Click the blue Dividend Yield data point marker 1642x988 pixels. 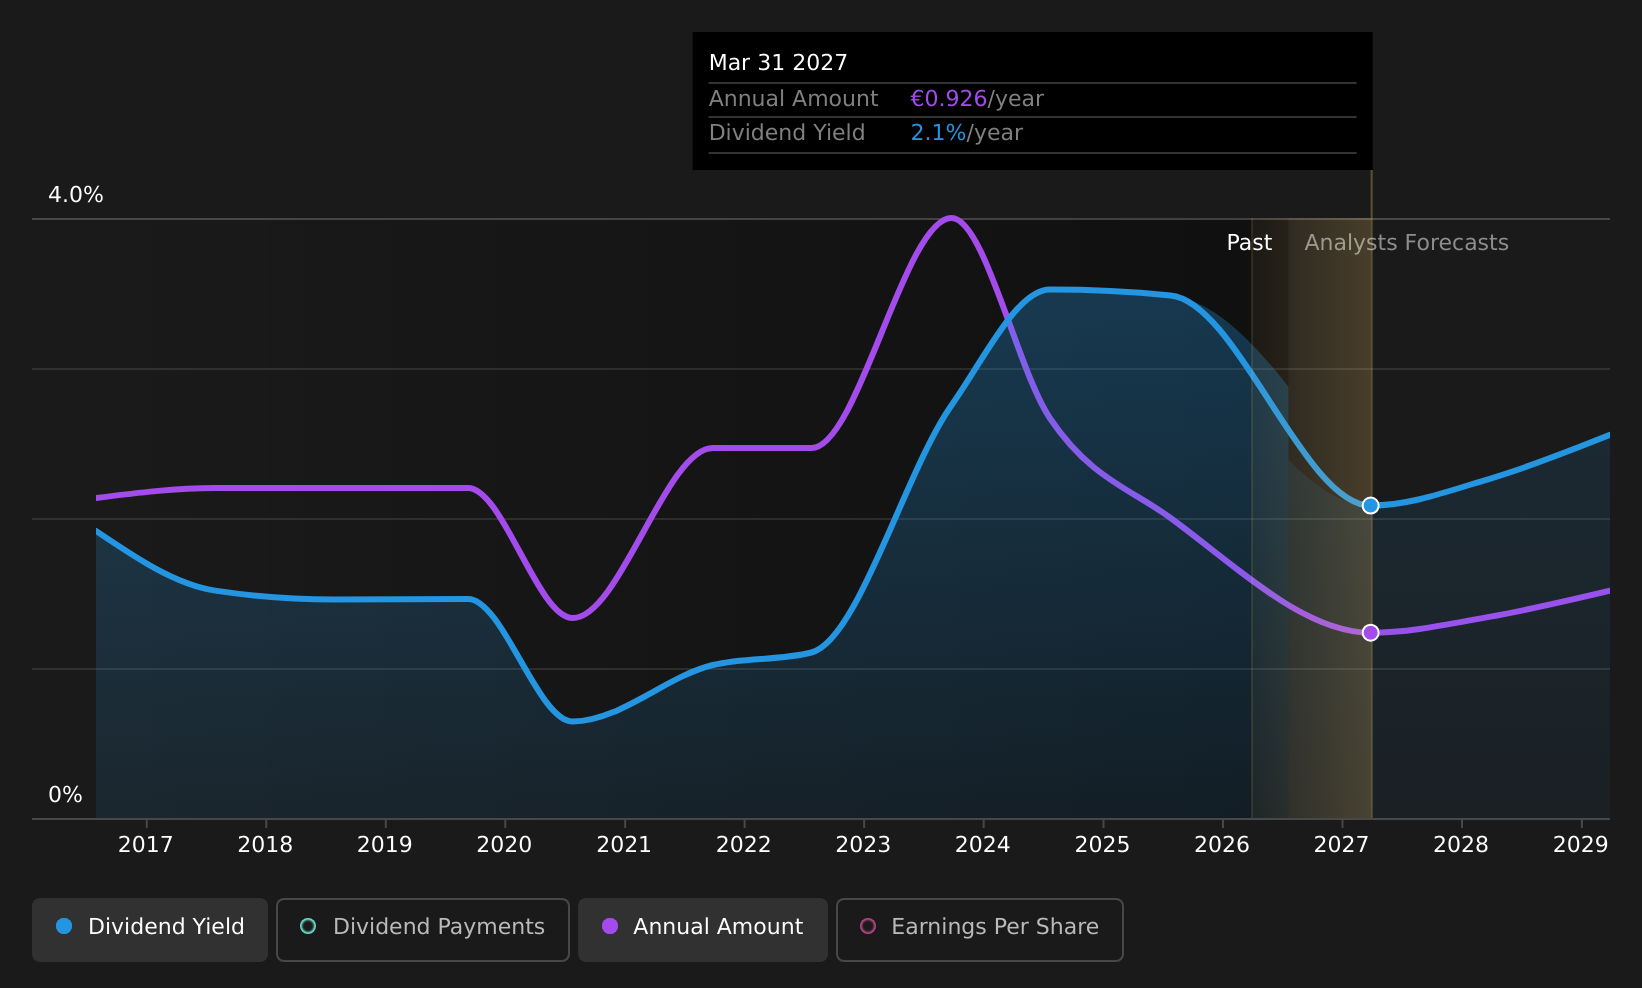pyautogui.click(x=1370, y=506)
